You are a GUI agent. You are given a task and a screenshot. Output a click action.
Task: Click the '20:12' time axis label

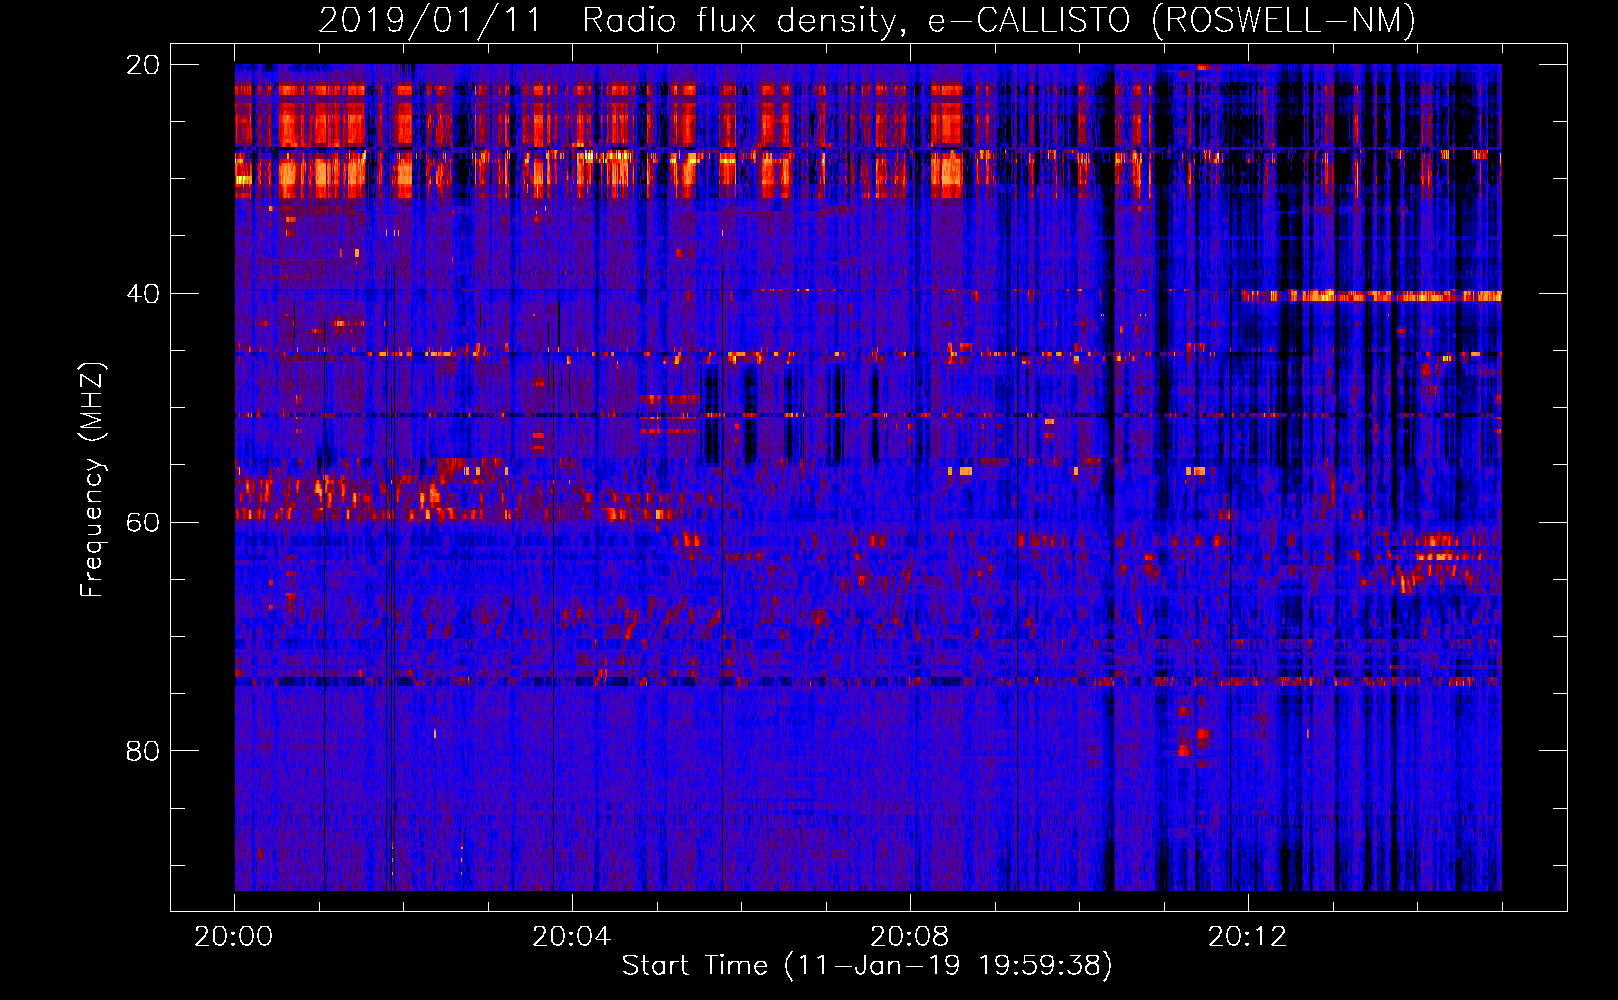point(1247,937)
